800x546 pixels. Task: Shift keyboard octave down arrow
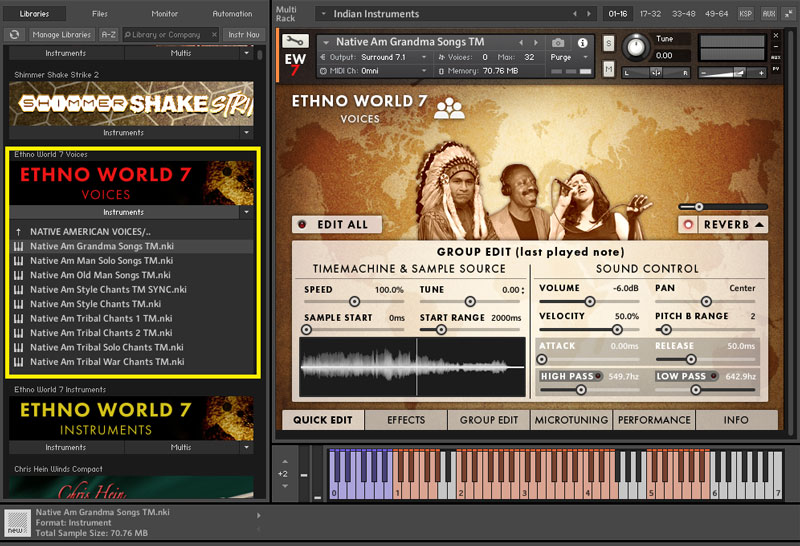click(x=285, y=486)
